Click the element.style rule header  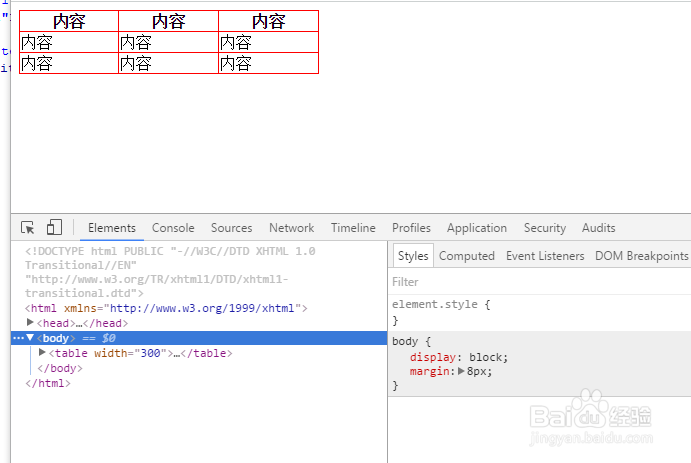[x=441, y=304]
